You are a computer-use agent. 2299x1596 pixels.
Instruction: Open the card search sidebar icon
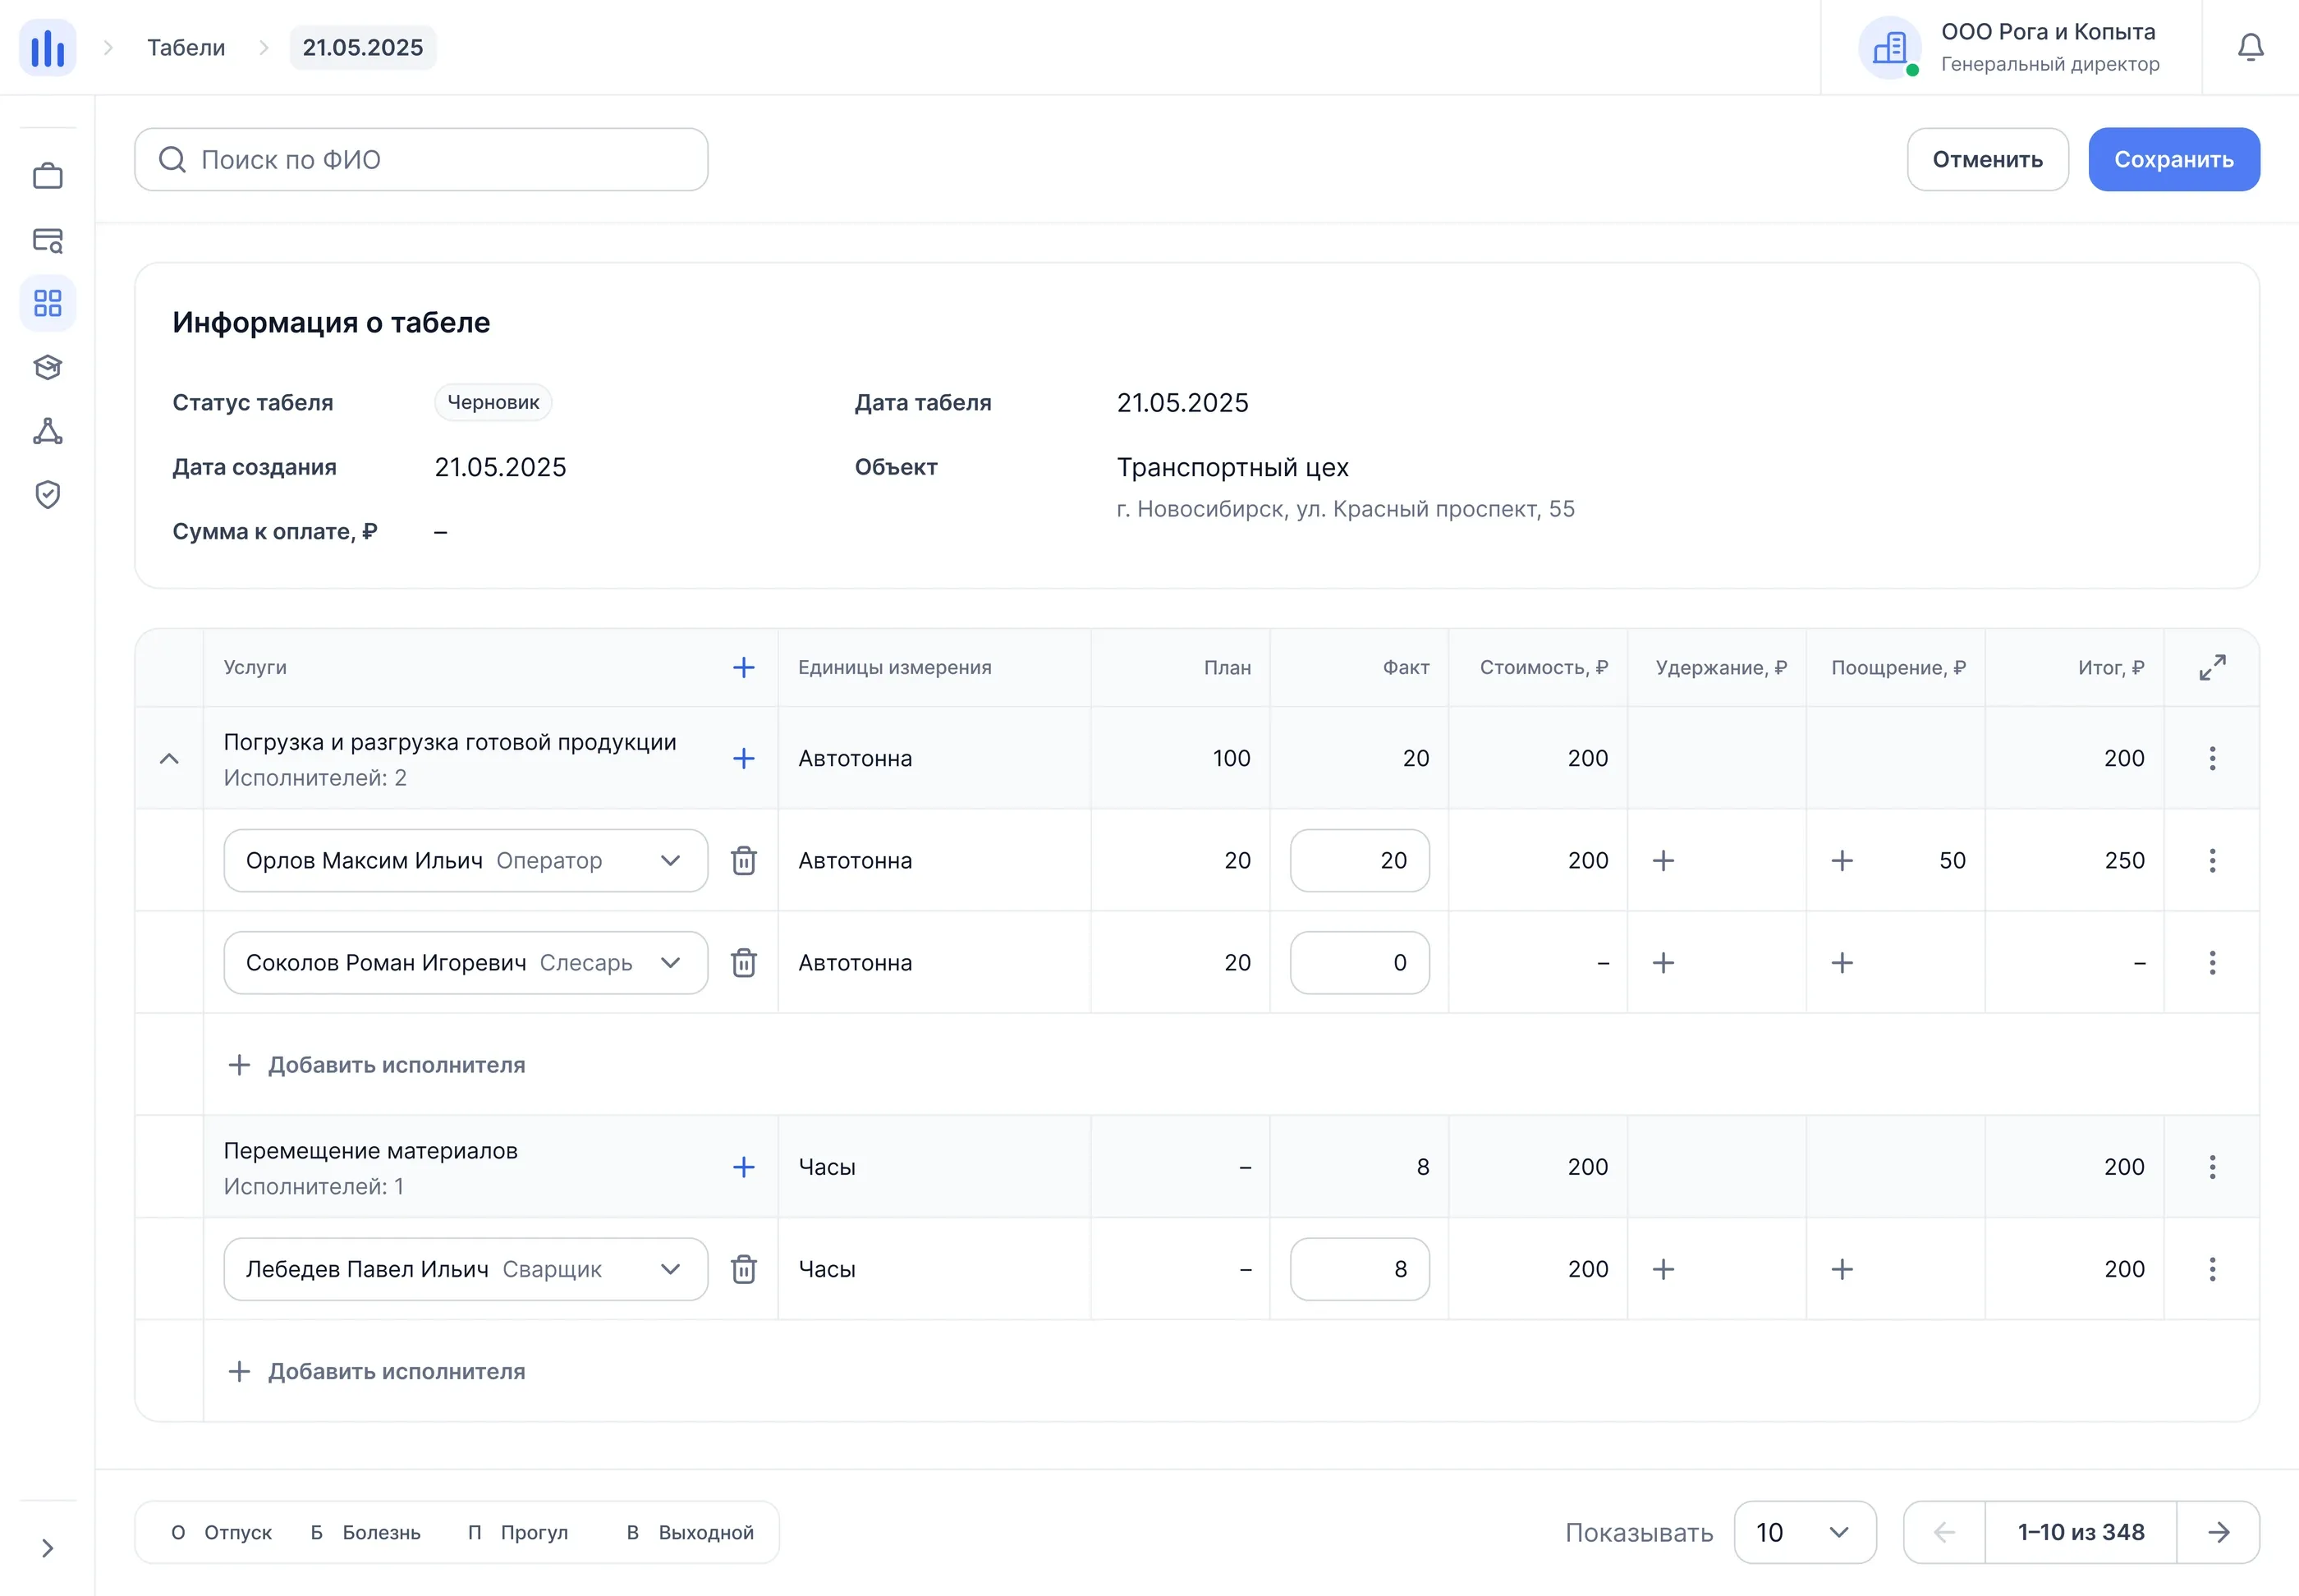coord(47,240)
